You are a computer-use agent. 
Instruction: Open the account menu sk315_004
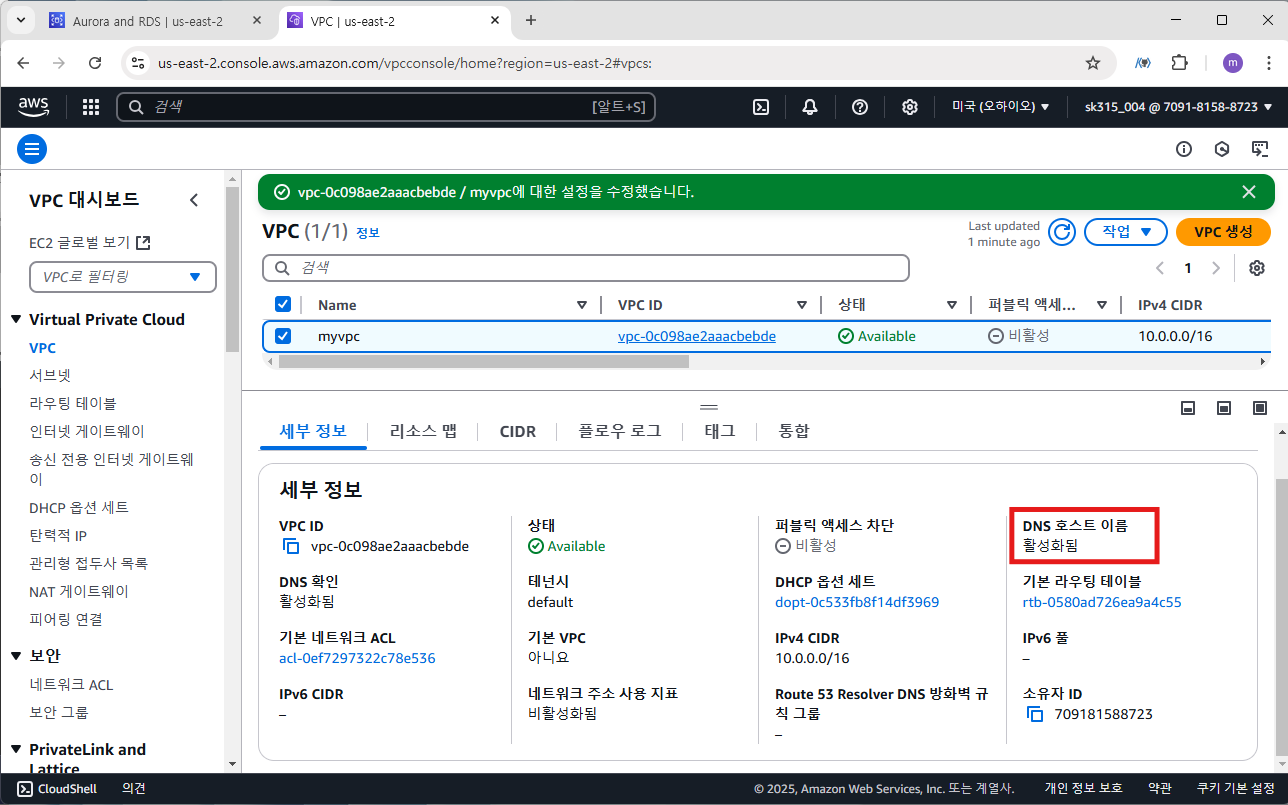pos(1178,107)
